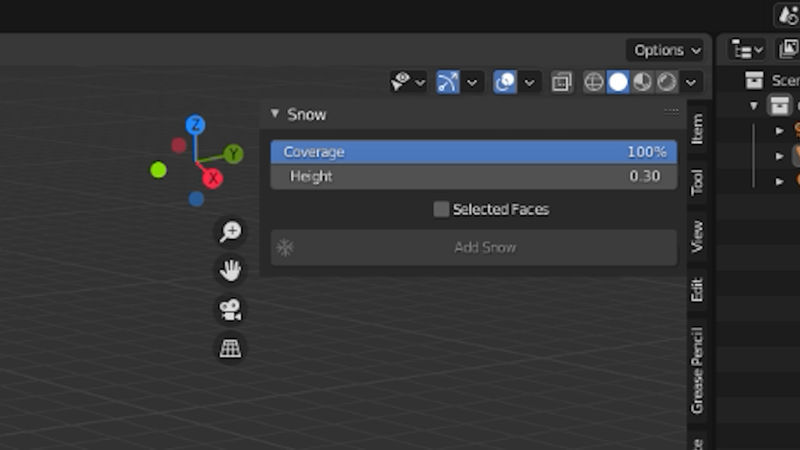Open the object visibility dropdown arrow
The image size is (800, 450).
point(420,82)
